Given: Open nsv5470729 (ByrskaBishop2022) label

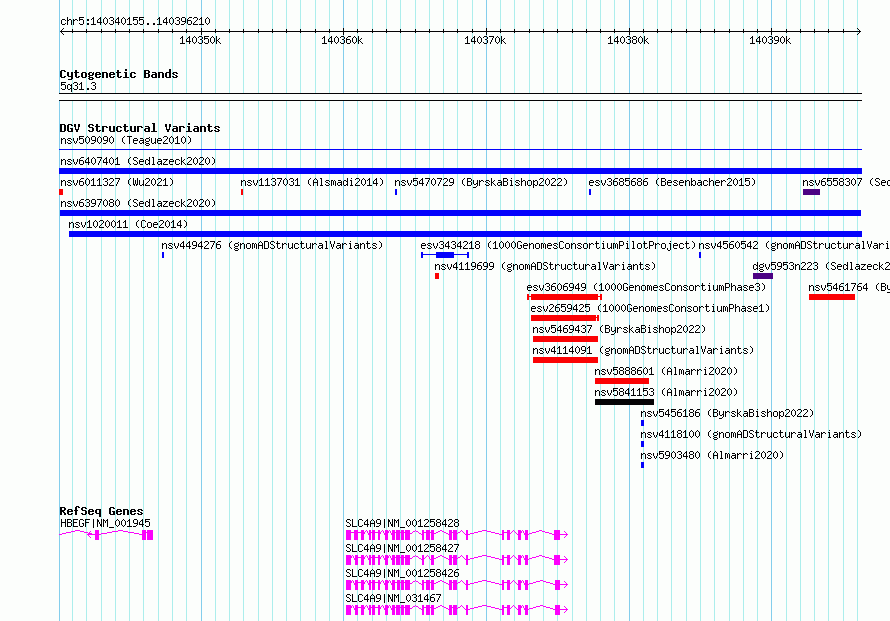Looking at the screenshot, I should [x=481, y=182].
